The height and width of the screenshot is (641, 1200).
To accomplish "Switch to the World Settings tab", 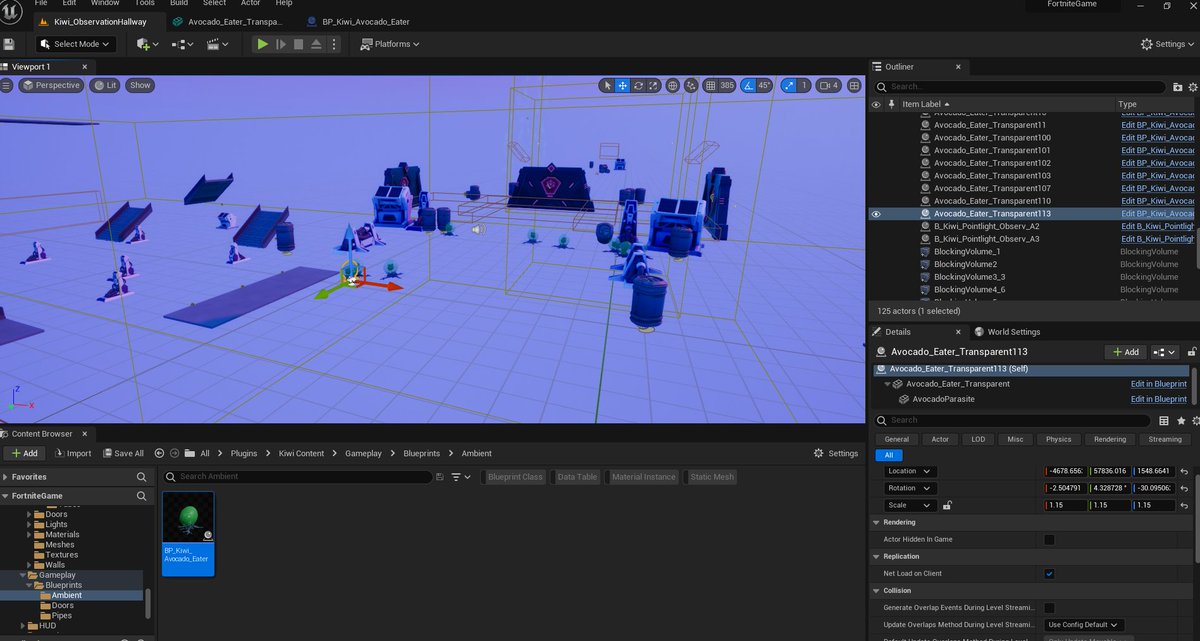I will pos(1007,332).
